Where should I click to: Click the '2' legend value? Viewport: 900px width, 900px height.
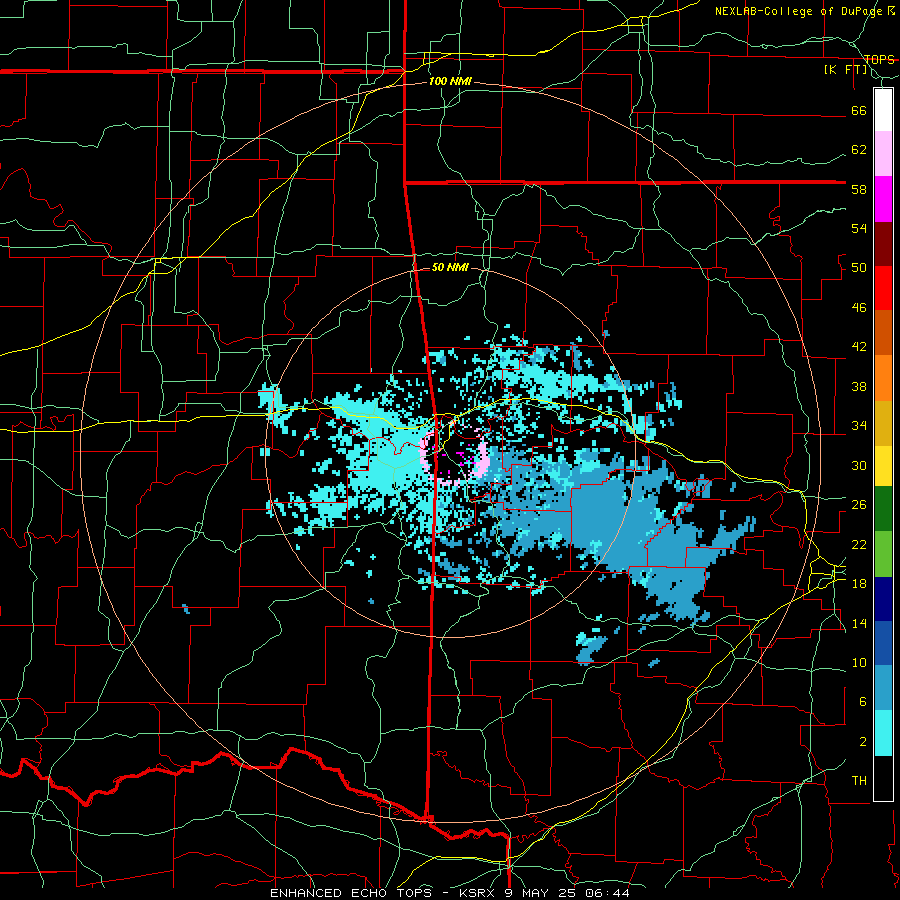point(862,742)
